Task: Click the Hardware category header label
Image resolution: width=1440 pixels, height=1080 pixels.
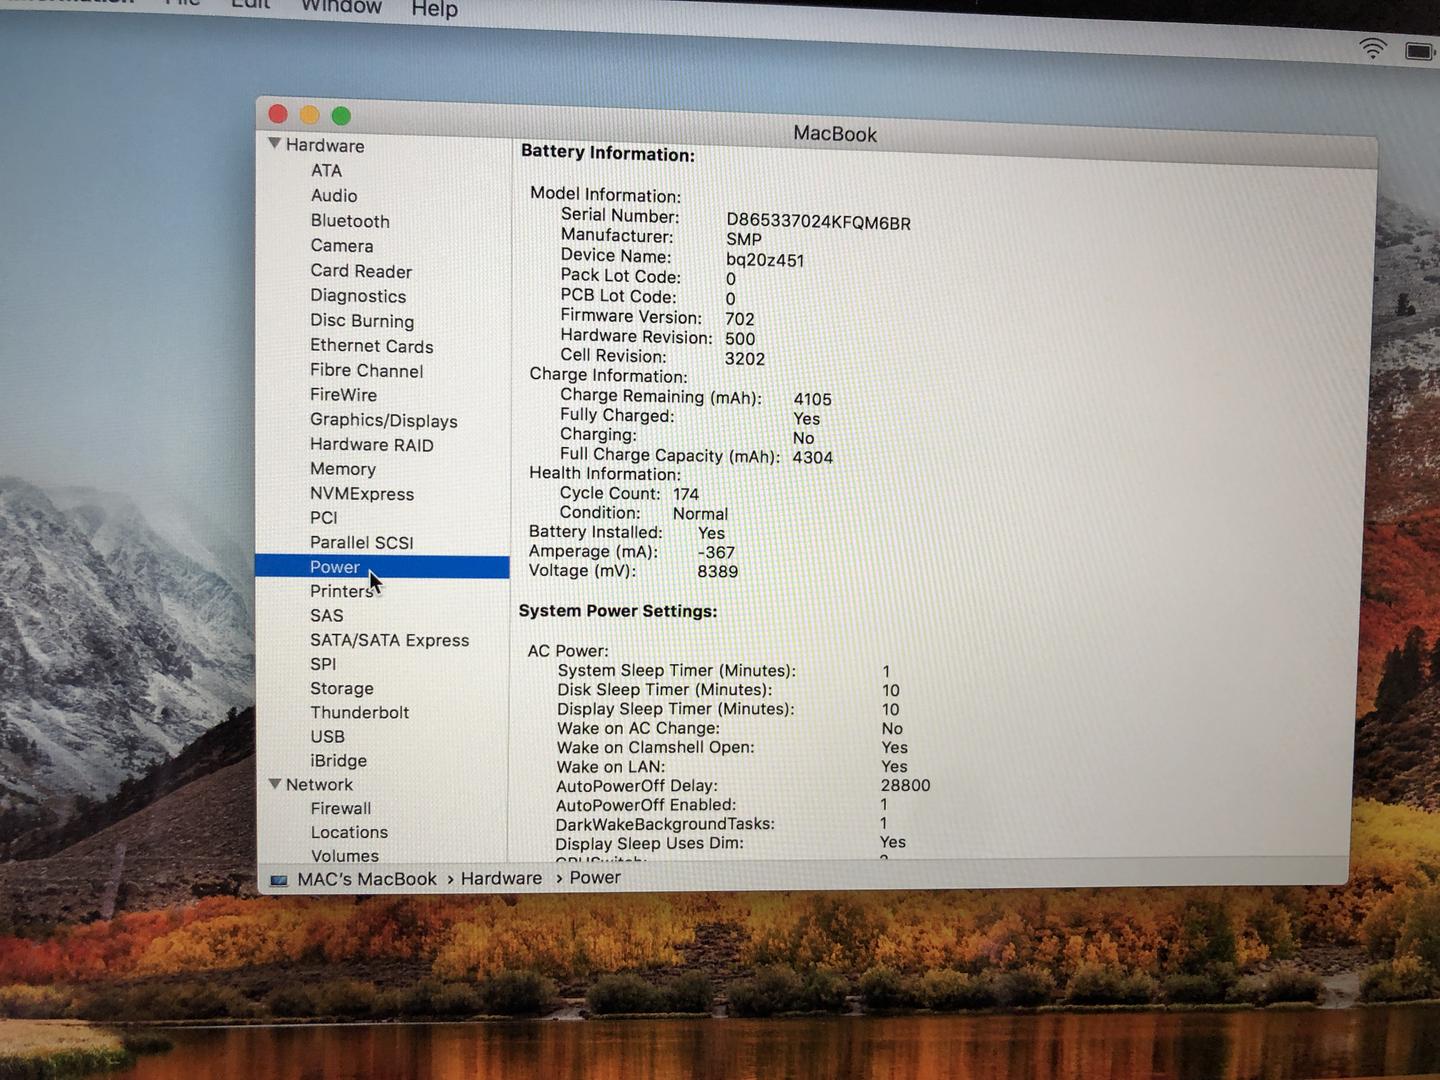Action: 325,146
